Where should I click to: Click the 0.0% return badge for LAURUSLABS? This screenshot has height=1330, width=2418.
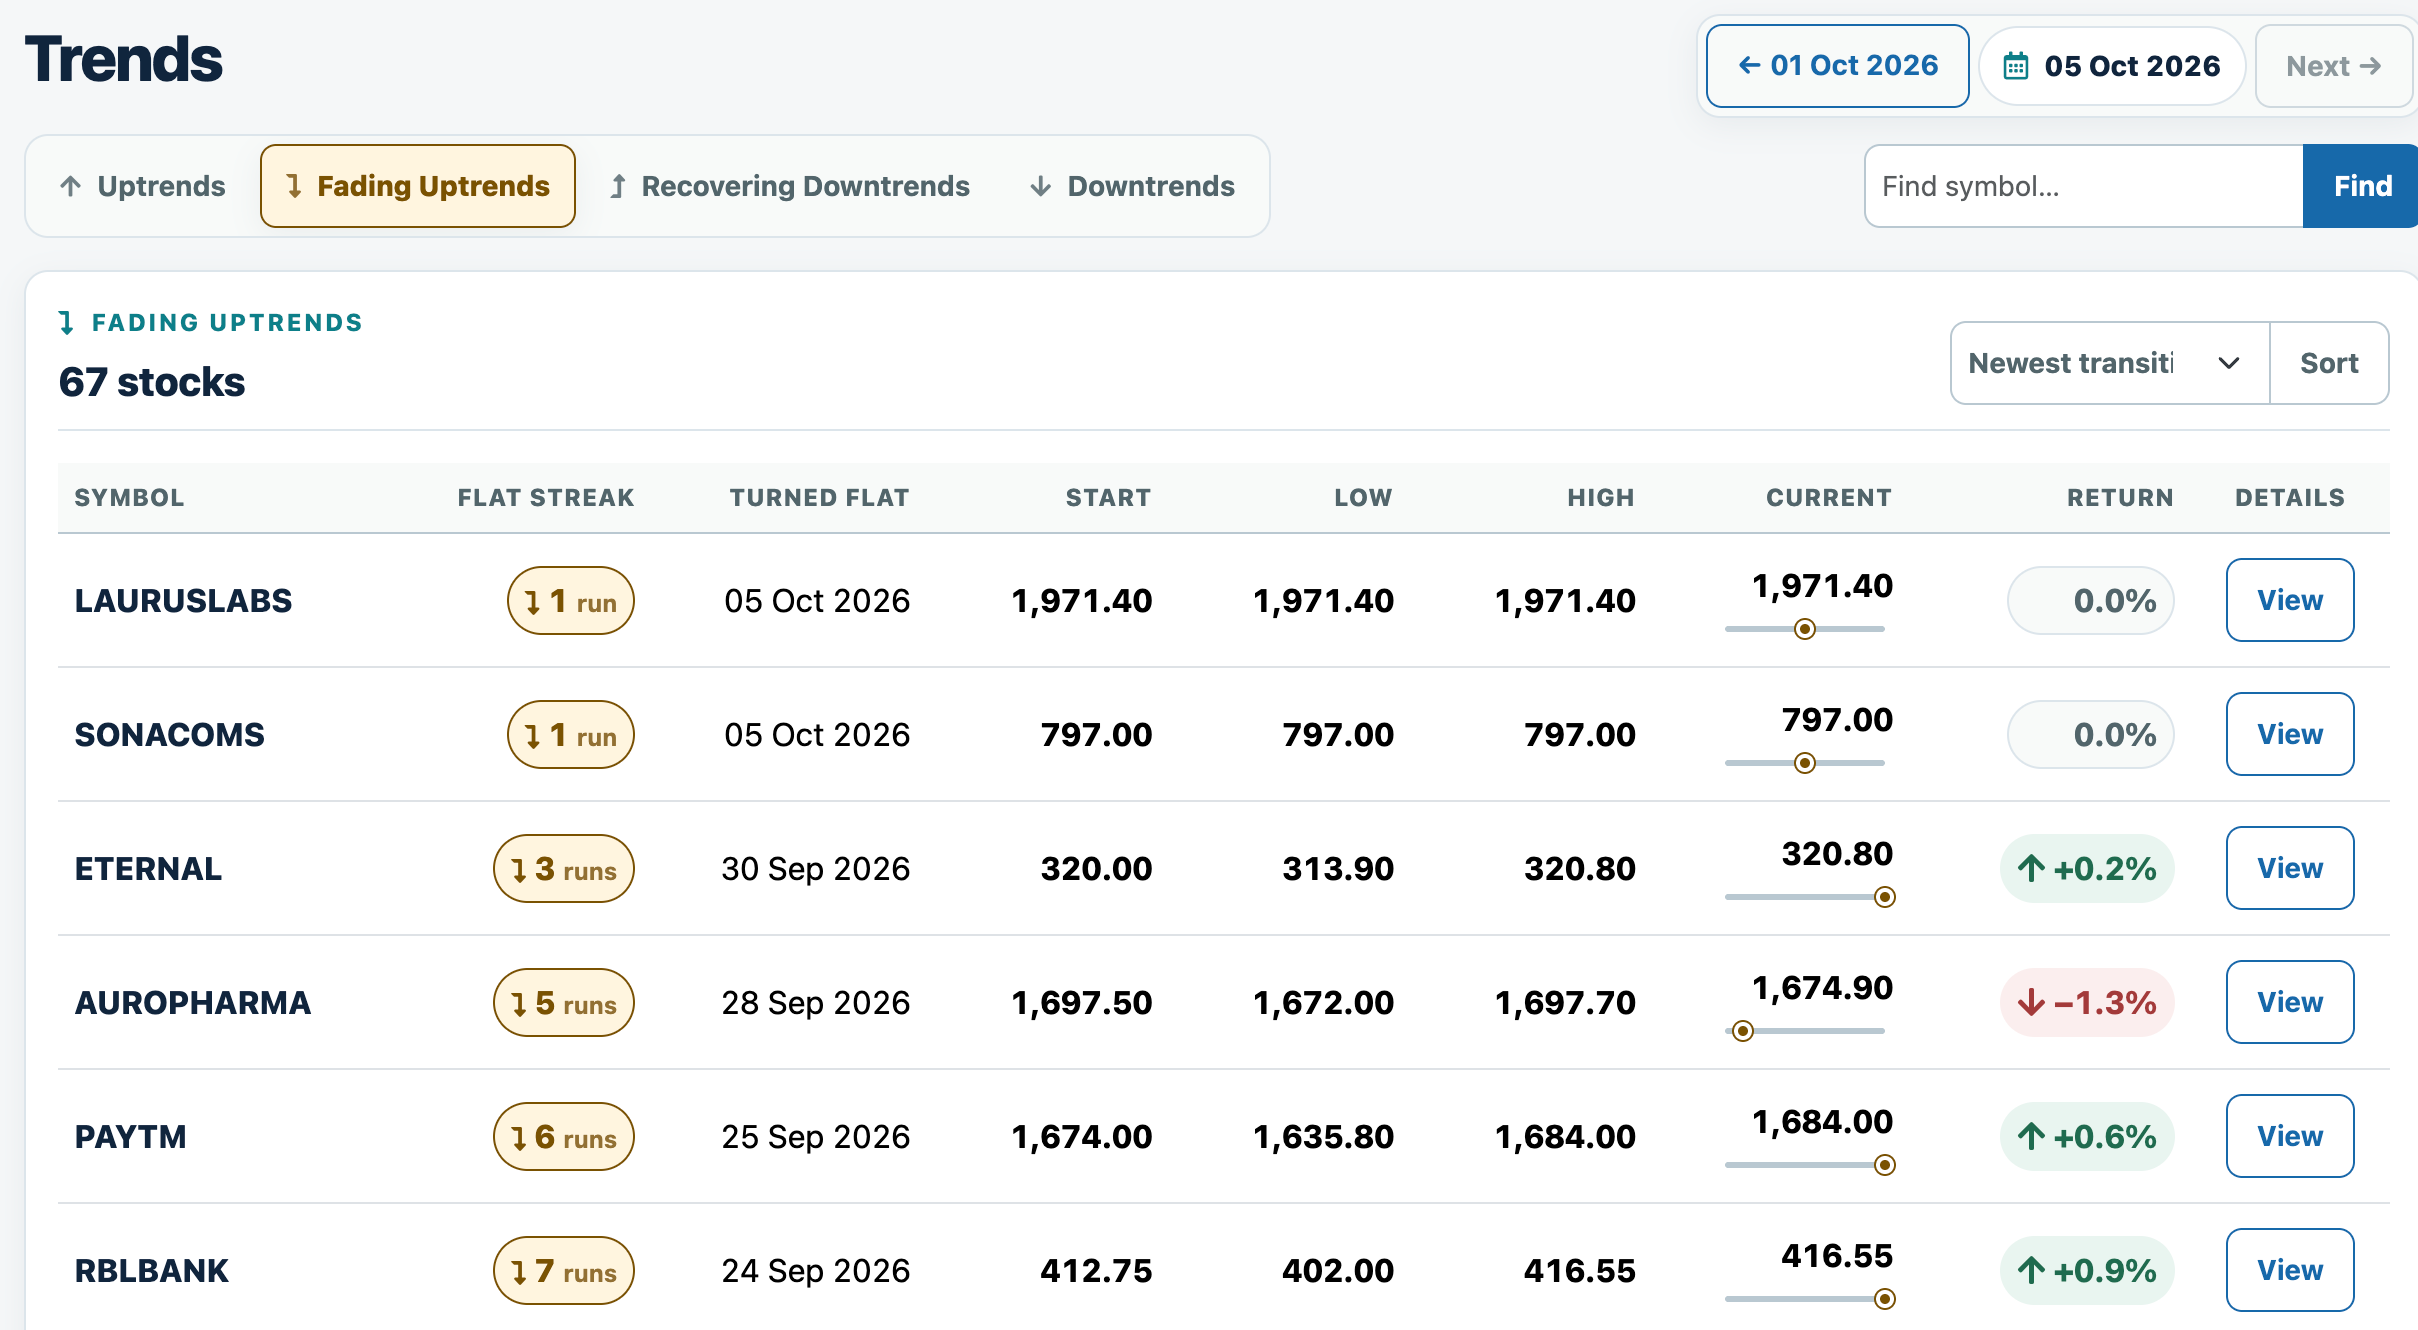[2091, 601]
